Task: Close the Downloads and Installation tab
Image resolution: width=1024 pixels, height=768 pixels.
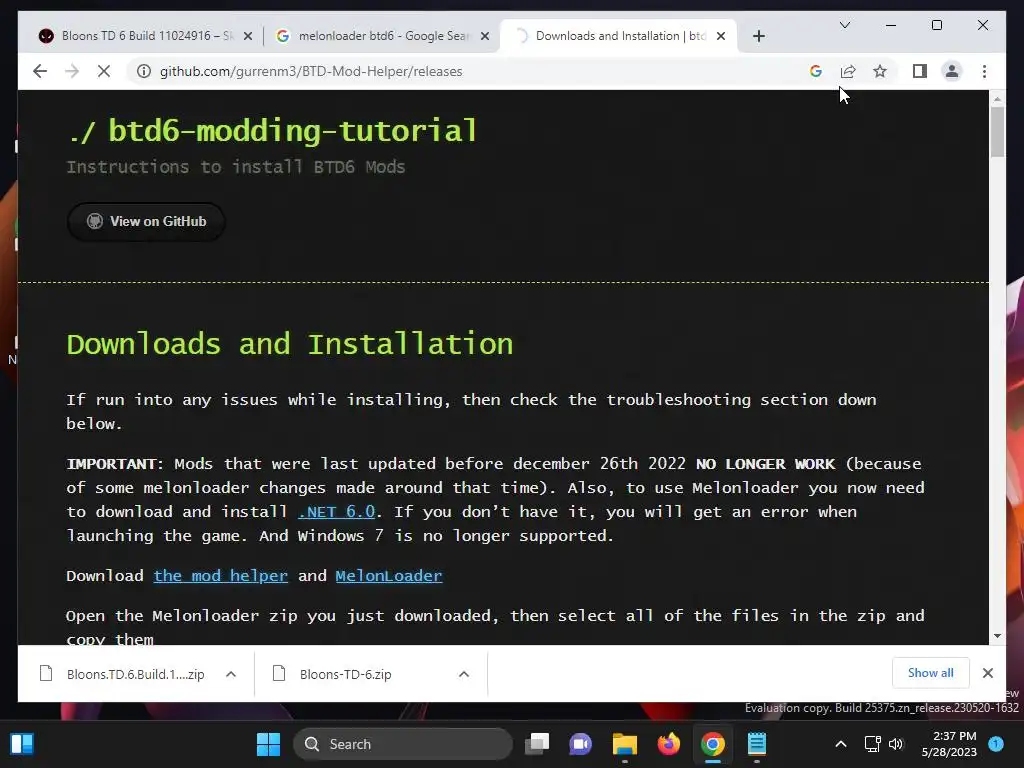Action: tap(721, 36)
